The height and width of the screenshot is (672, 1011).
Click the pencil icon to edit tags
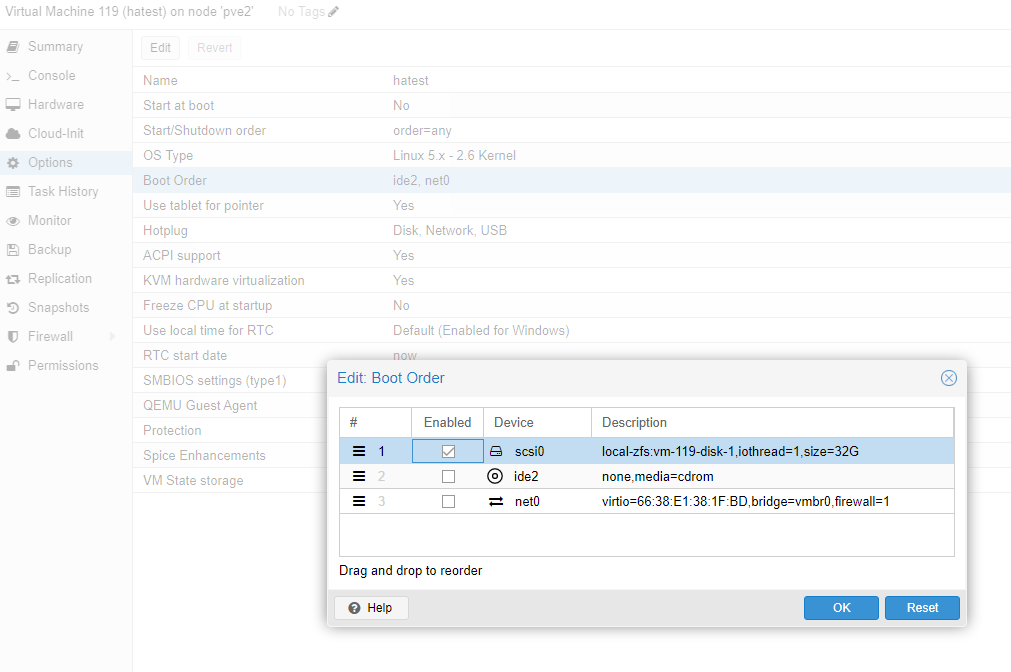tap(333, 12)
